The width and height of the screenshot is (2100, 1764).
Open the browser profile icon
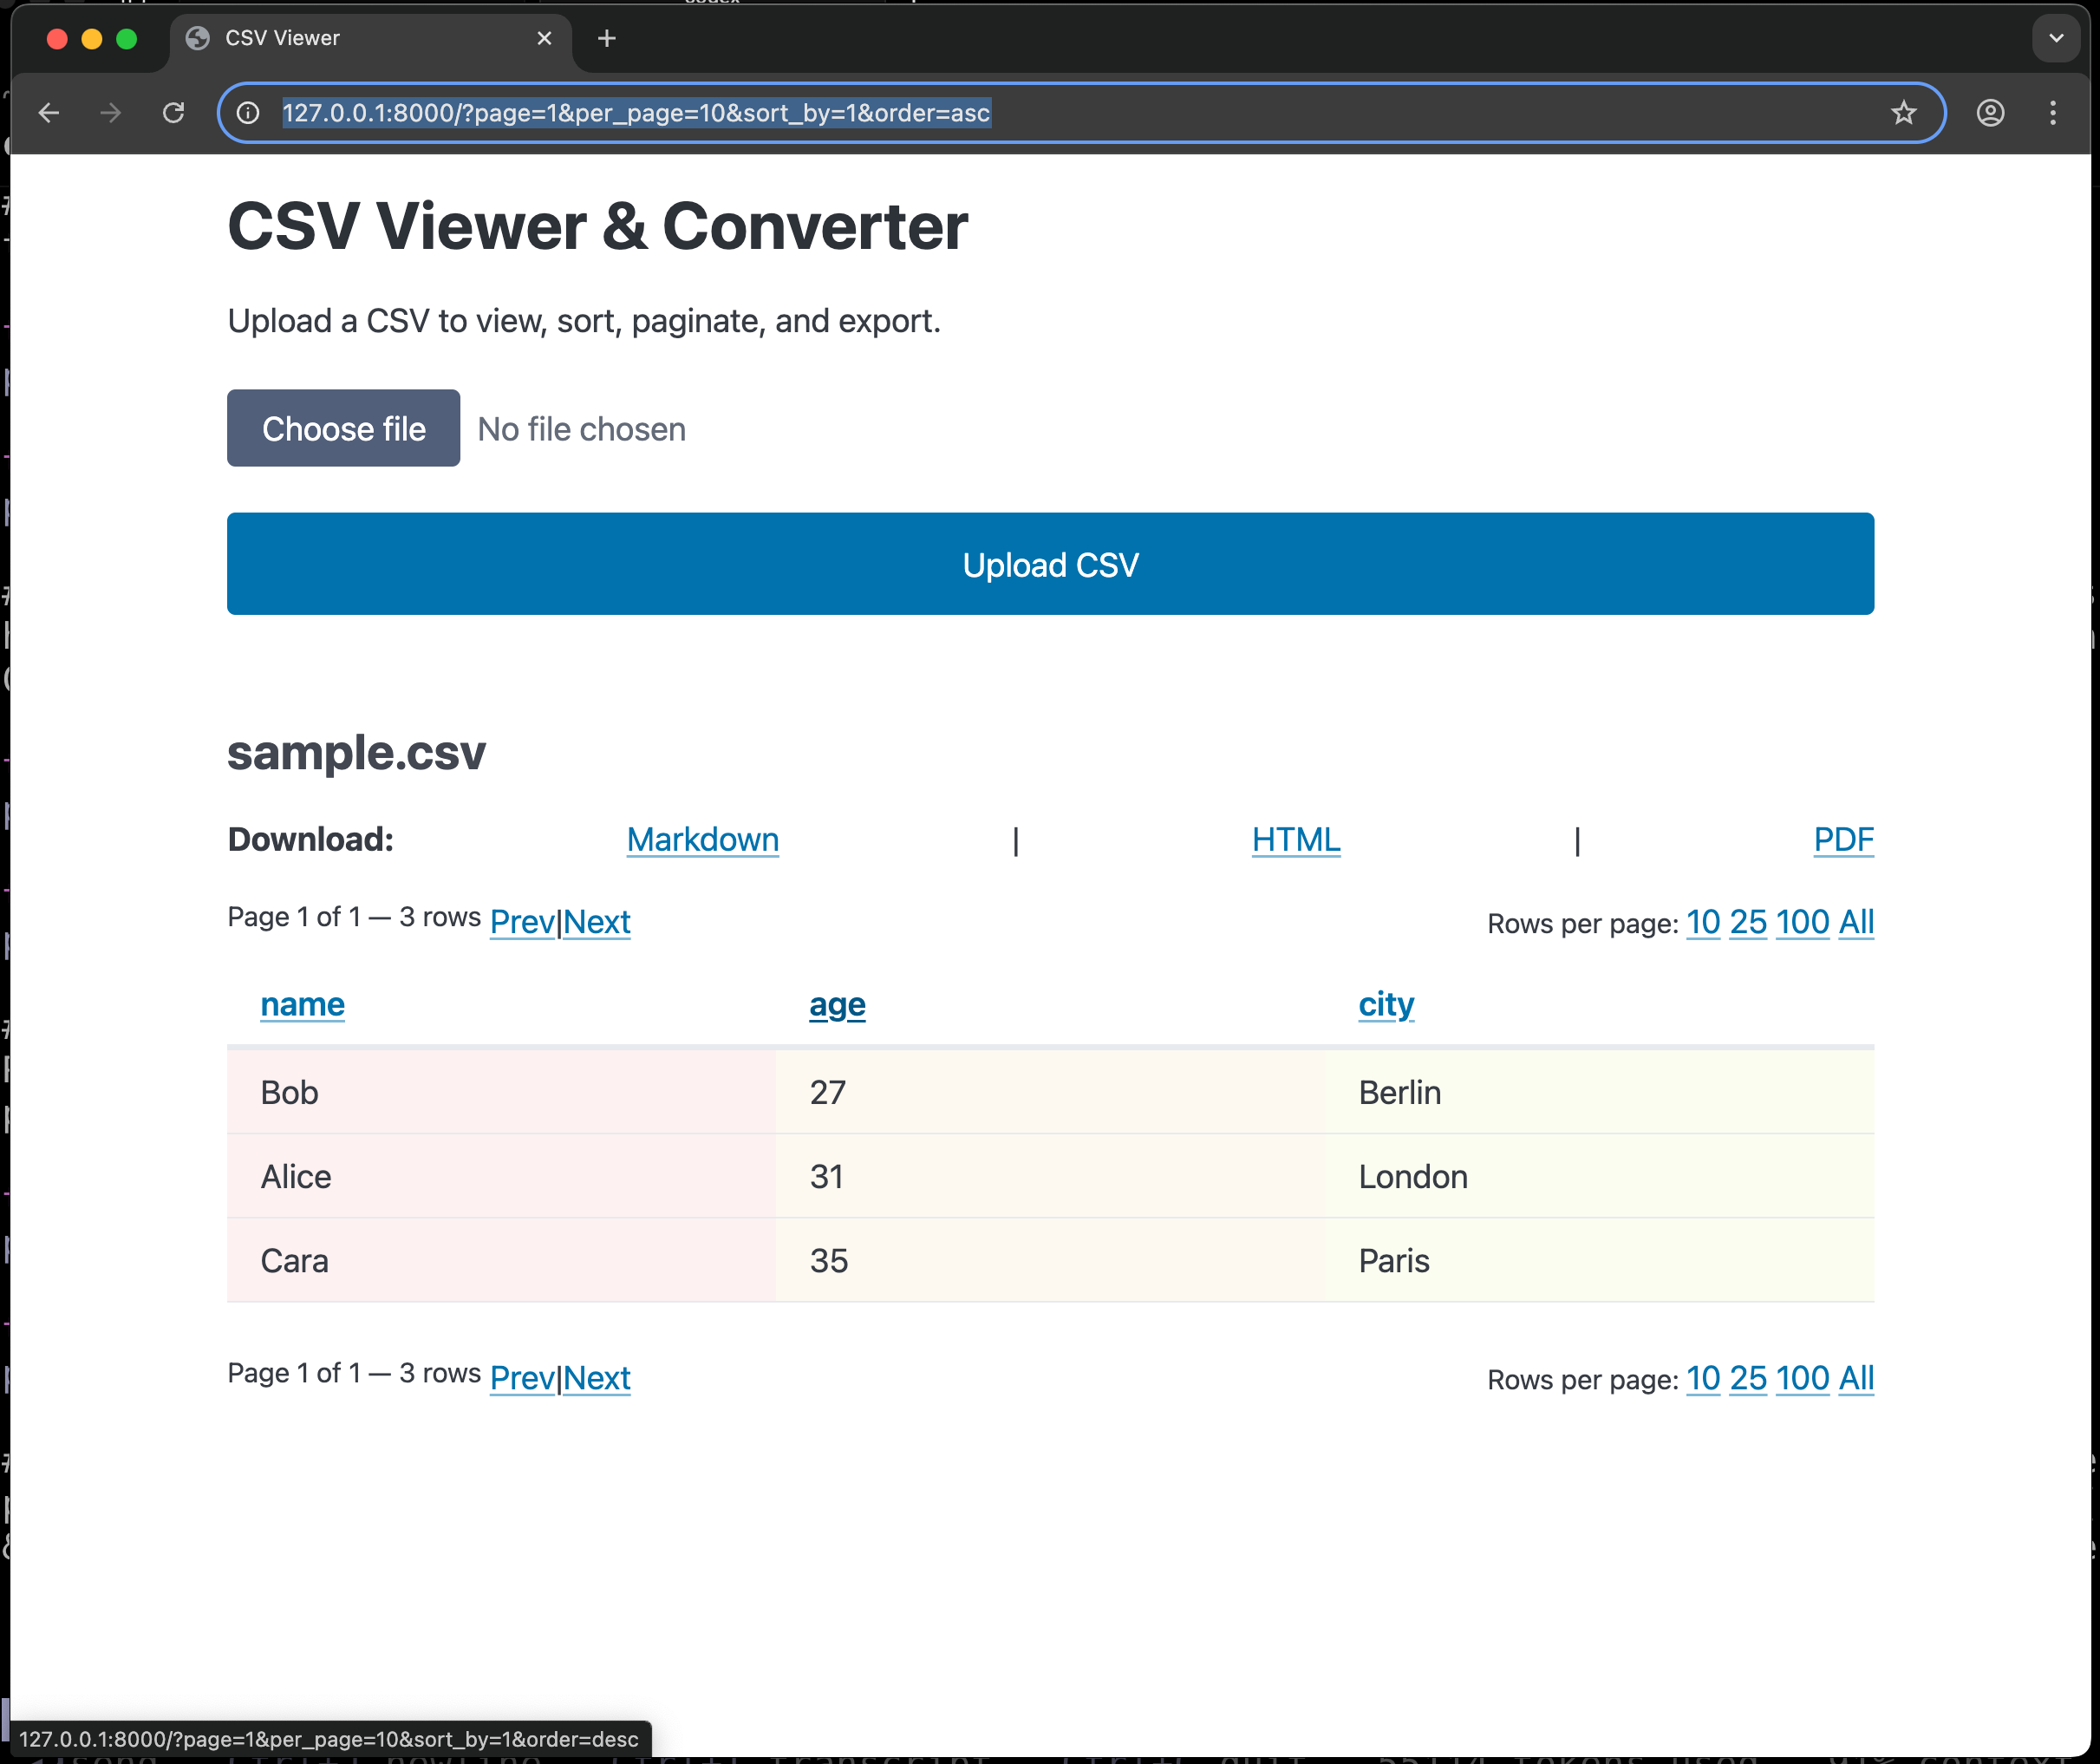pos(1990,113)
